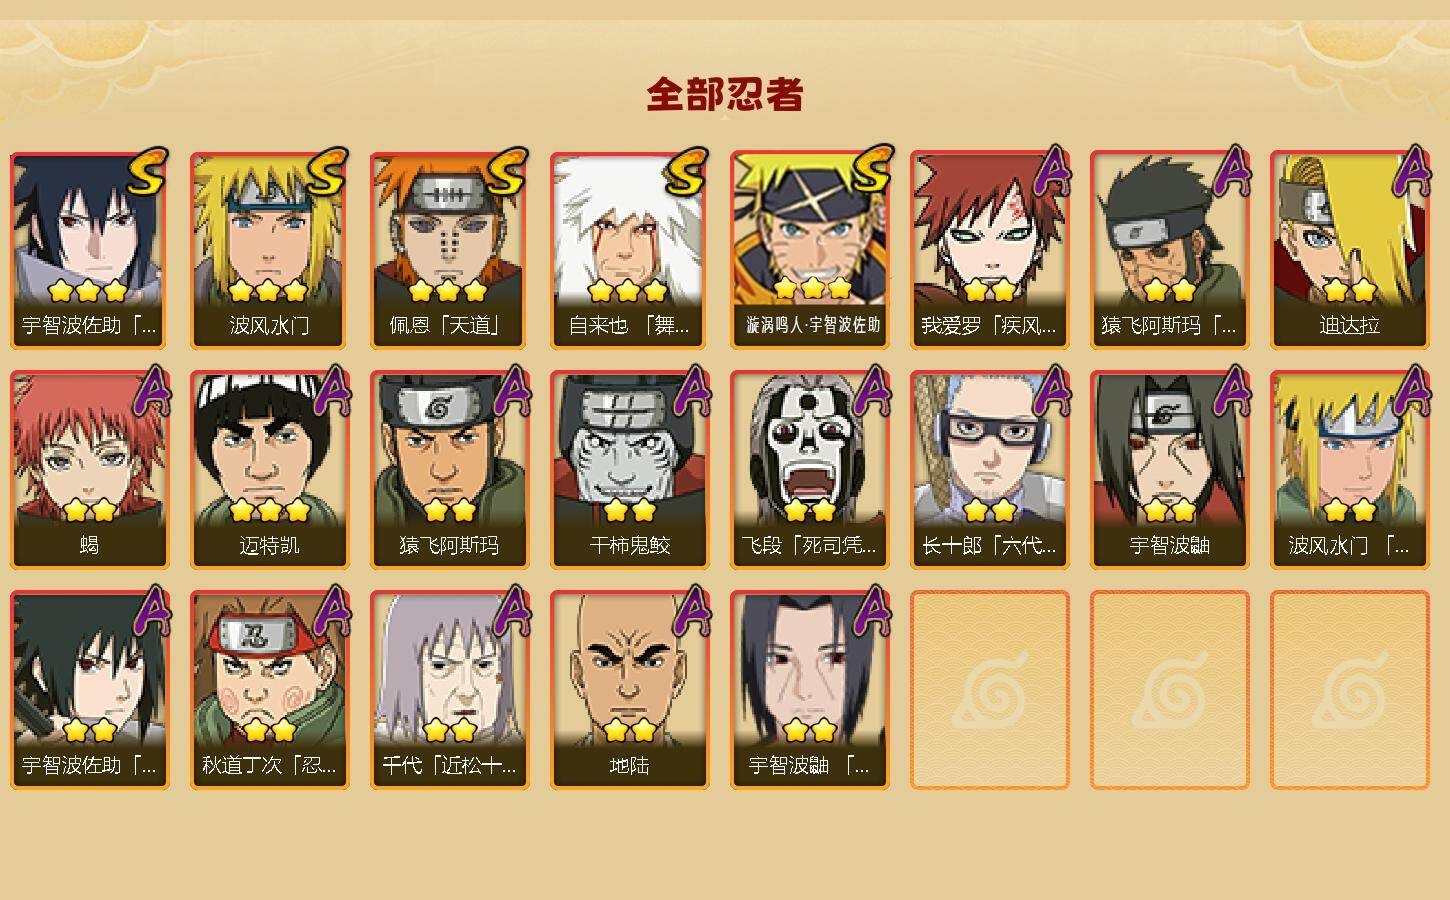Choose the 地陆 ninja card

[629, 689]
